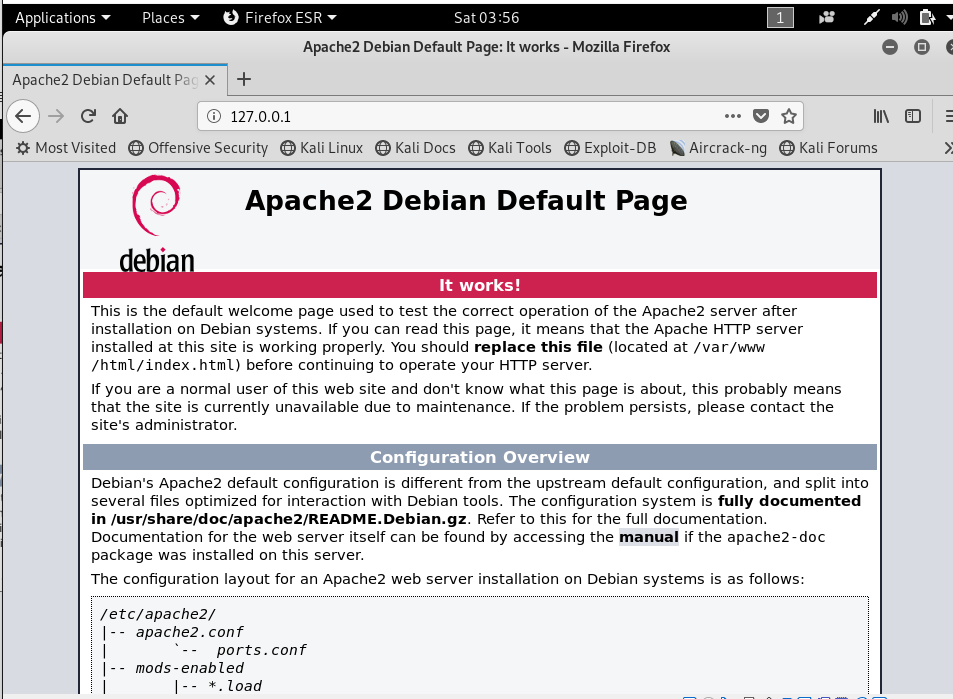Screen dimensions: 953x699
Task: Bookmark this page with the star
Action: (x=789, y=116)
